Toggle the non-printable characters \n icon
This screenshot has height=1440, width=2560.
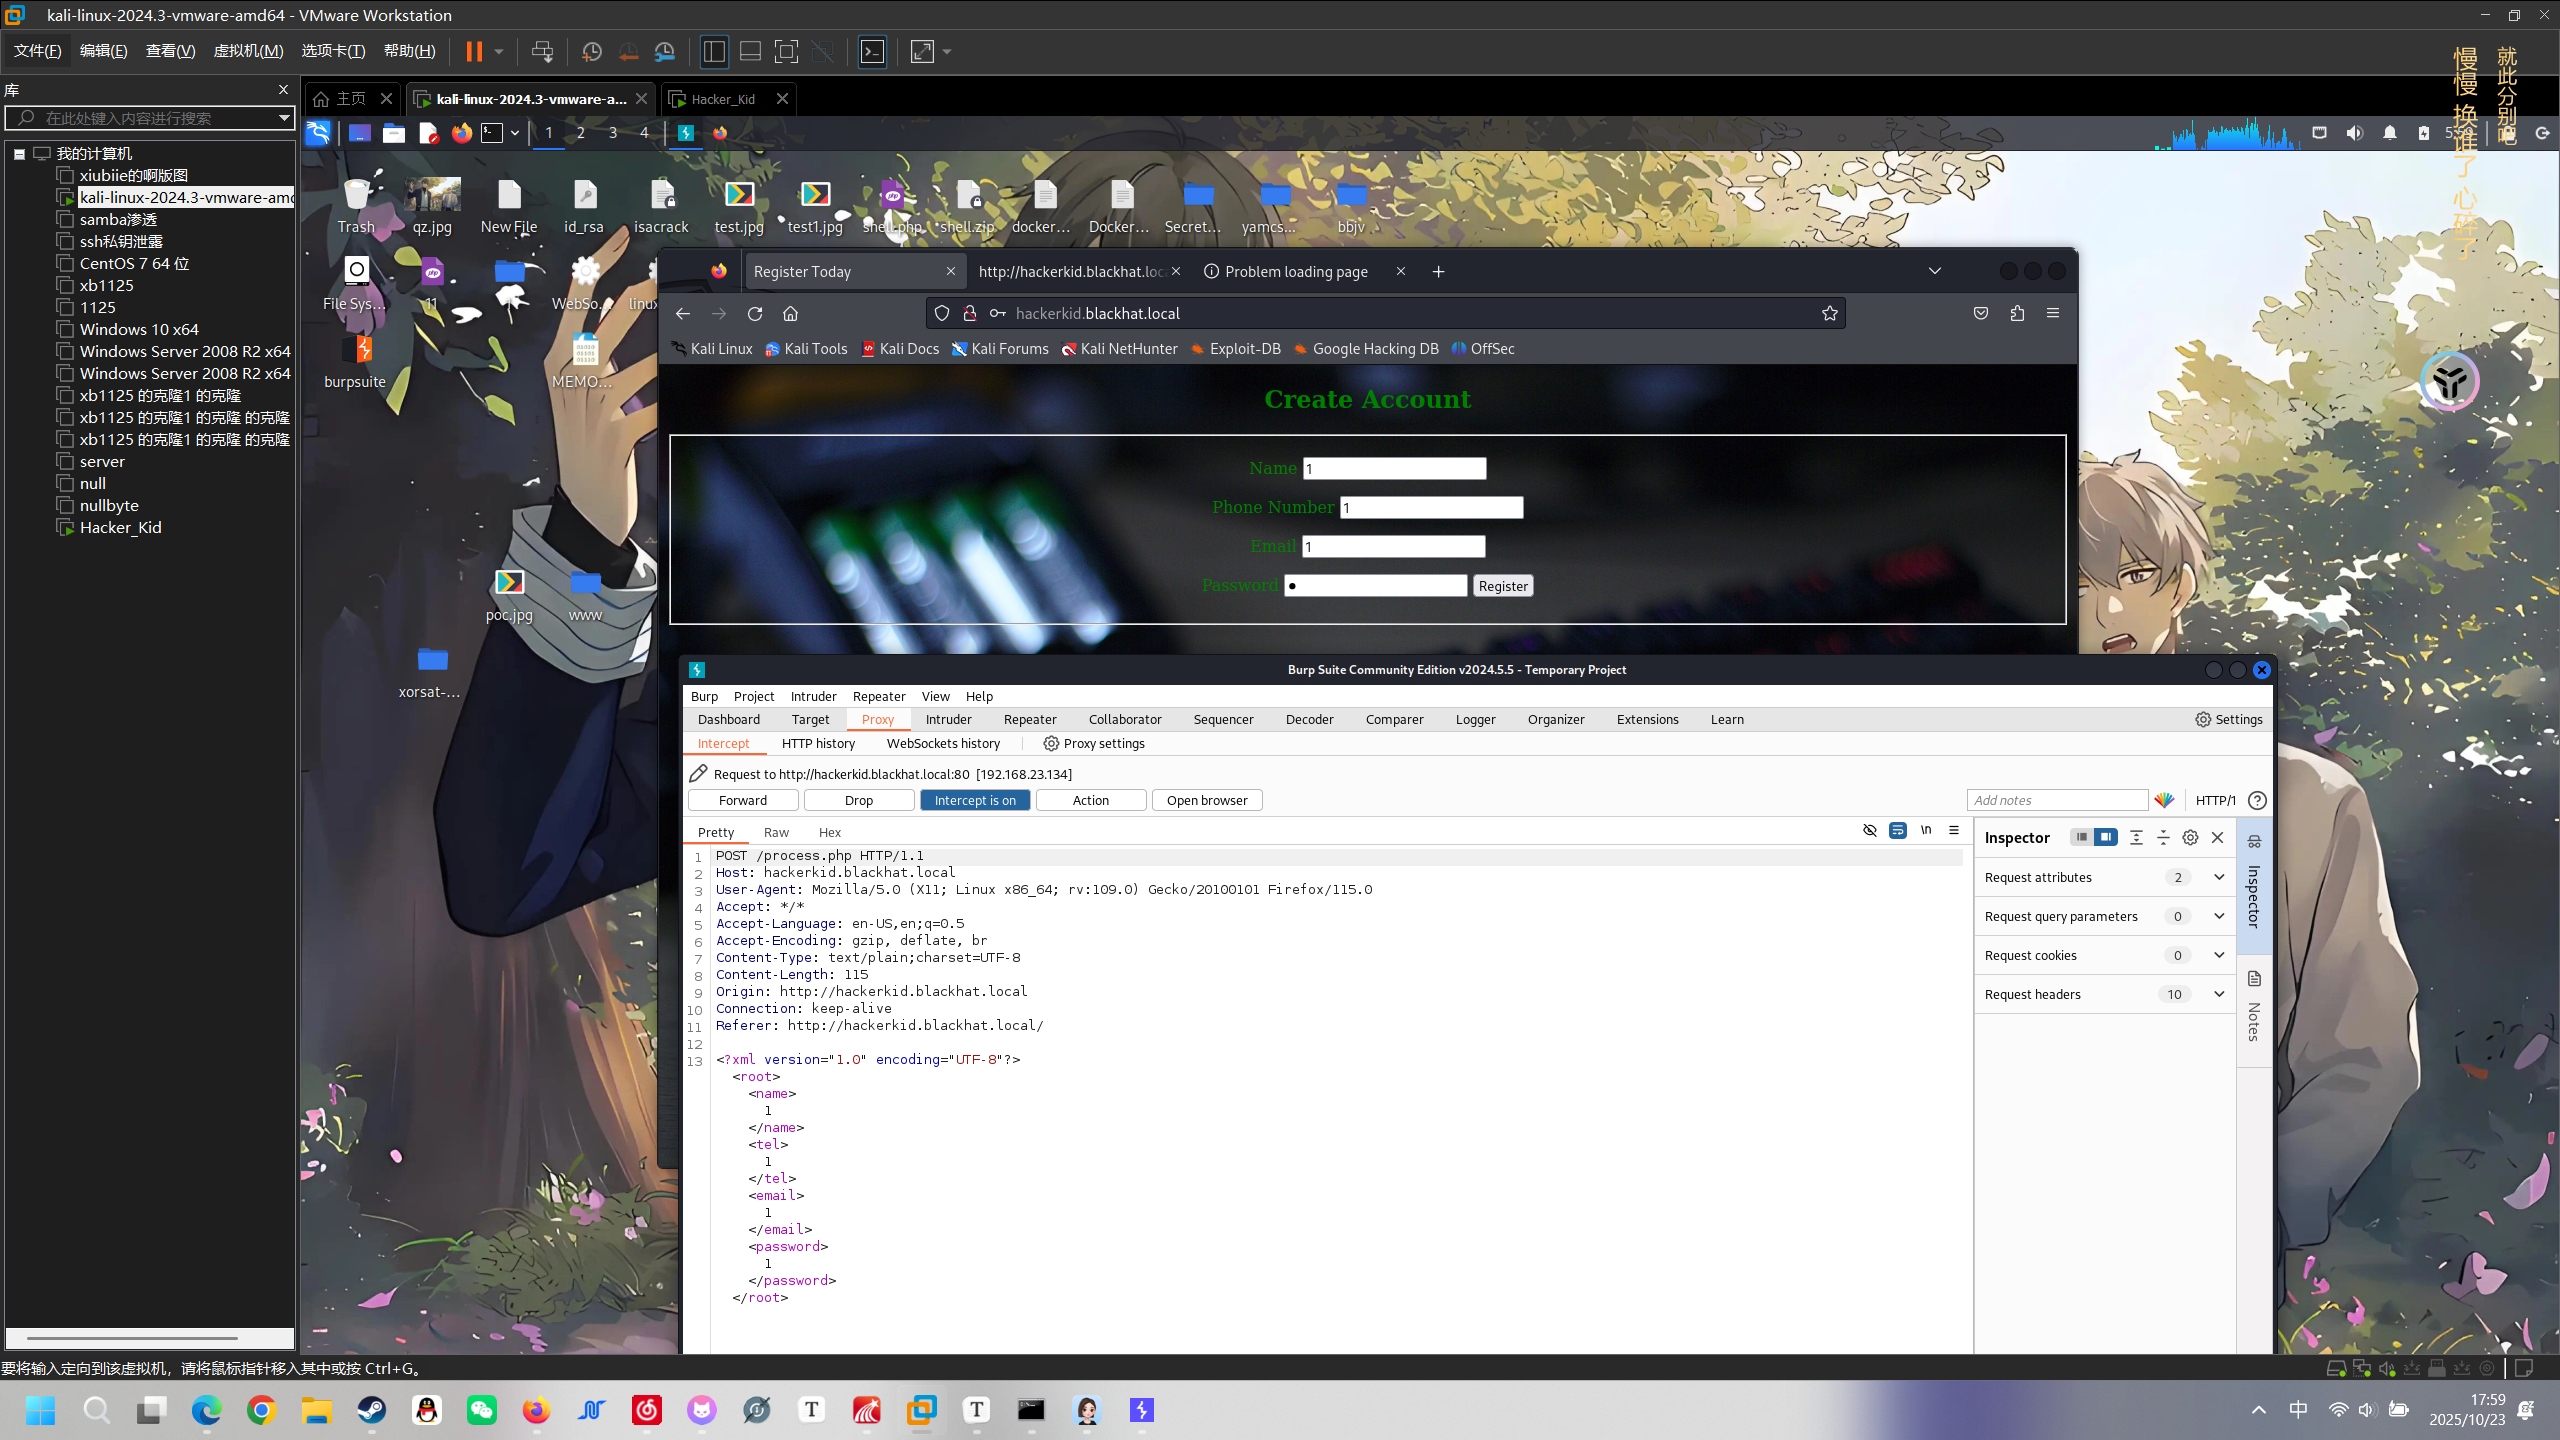coord(1926,830)
